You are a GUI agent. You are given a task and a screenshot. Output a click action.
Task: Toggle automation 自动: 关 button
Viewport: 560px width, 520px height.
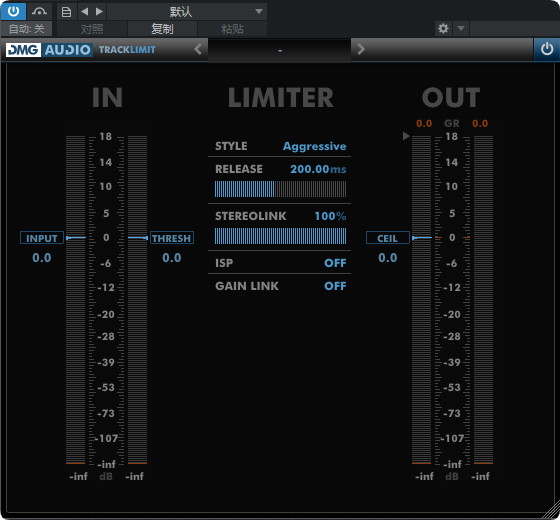click(x=26, y=29)
